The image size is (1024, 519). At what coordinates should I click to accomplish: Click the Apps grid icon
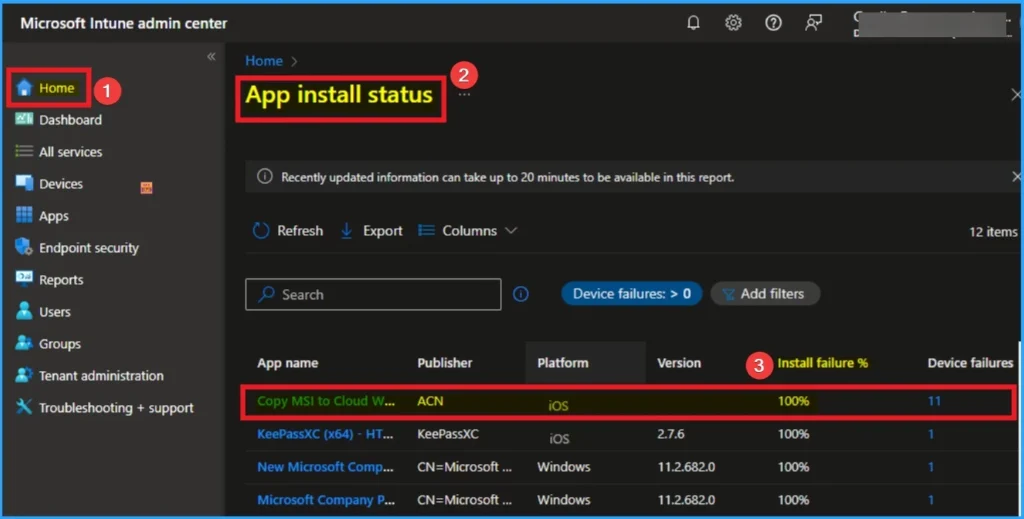(24, 215)
